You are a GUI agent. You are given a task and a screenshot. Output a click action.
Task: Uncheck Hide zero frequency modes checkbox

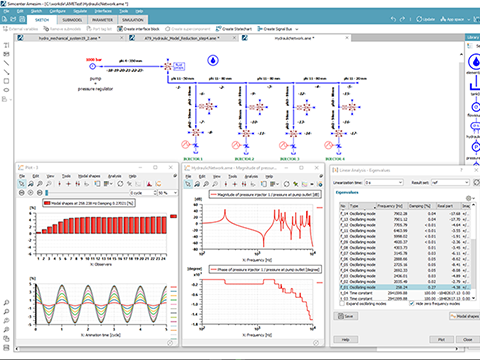click(x=412, y=304)
